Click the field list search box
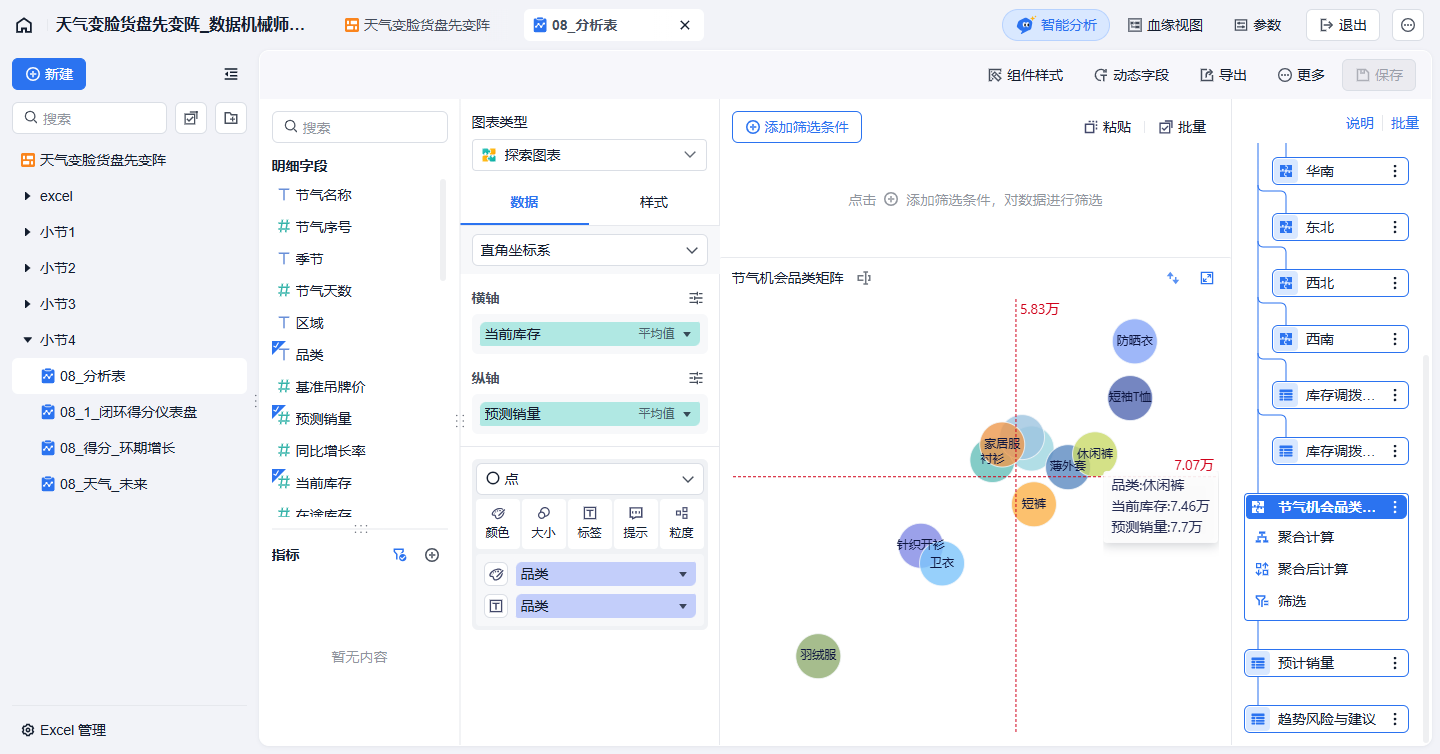The width and height of the screenshot is (1440, 754). 360,127
